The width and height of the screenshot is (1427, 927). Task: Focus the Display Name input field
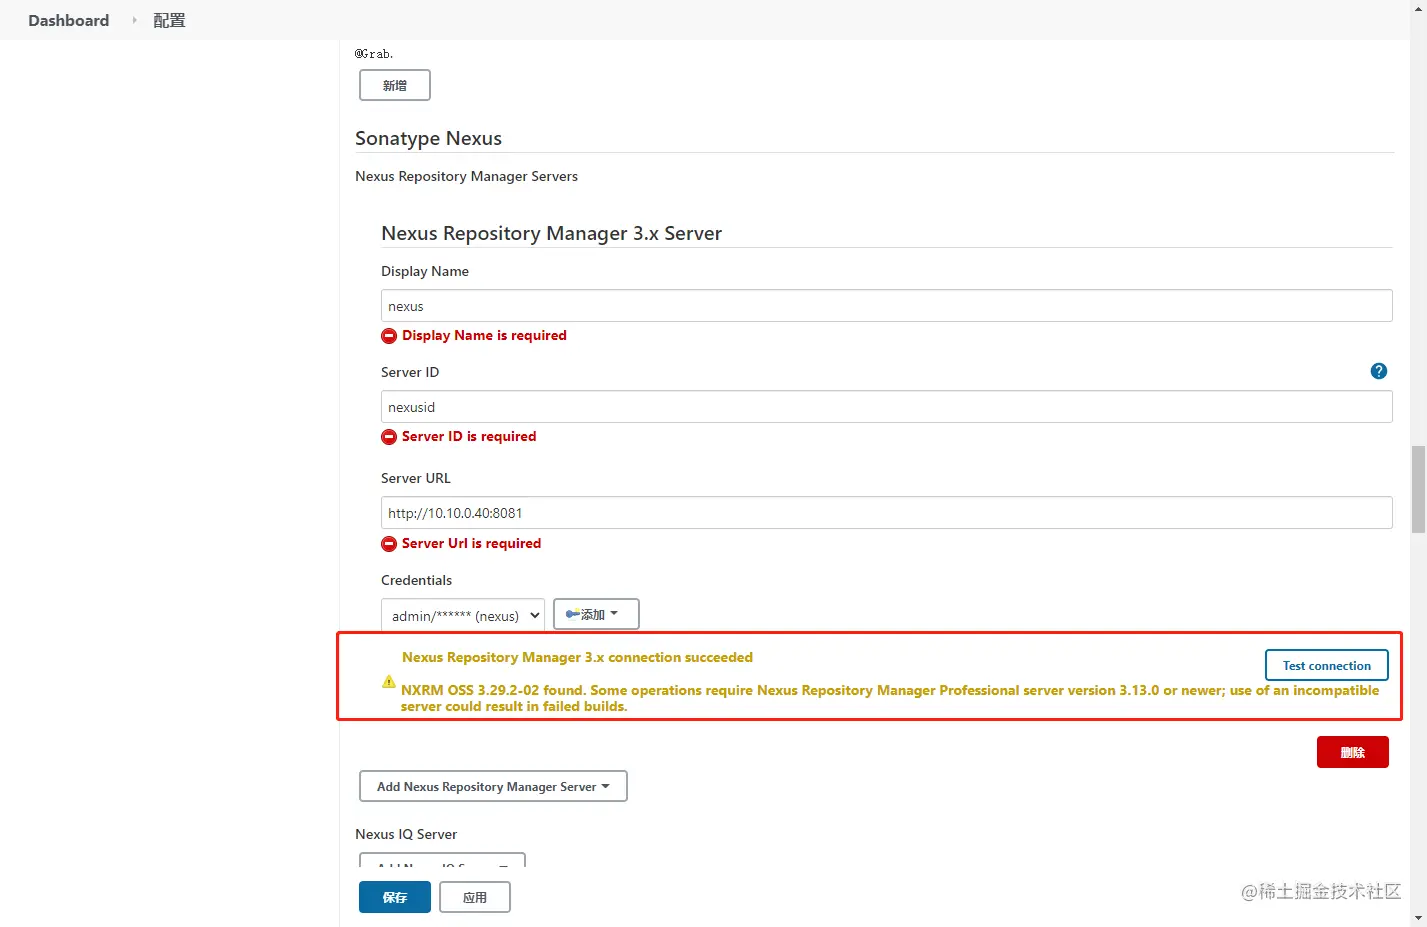(887, 306)
